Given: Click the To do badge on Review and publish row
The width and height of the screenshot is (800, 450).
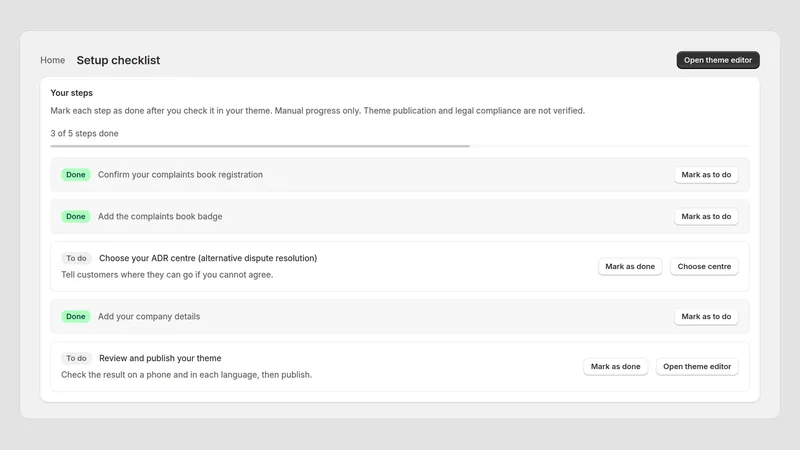Looking at the screenshot, I should tap(77, 358).
